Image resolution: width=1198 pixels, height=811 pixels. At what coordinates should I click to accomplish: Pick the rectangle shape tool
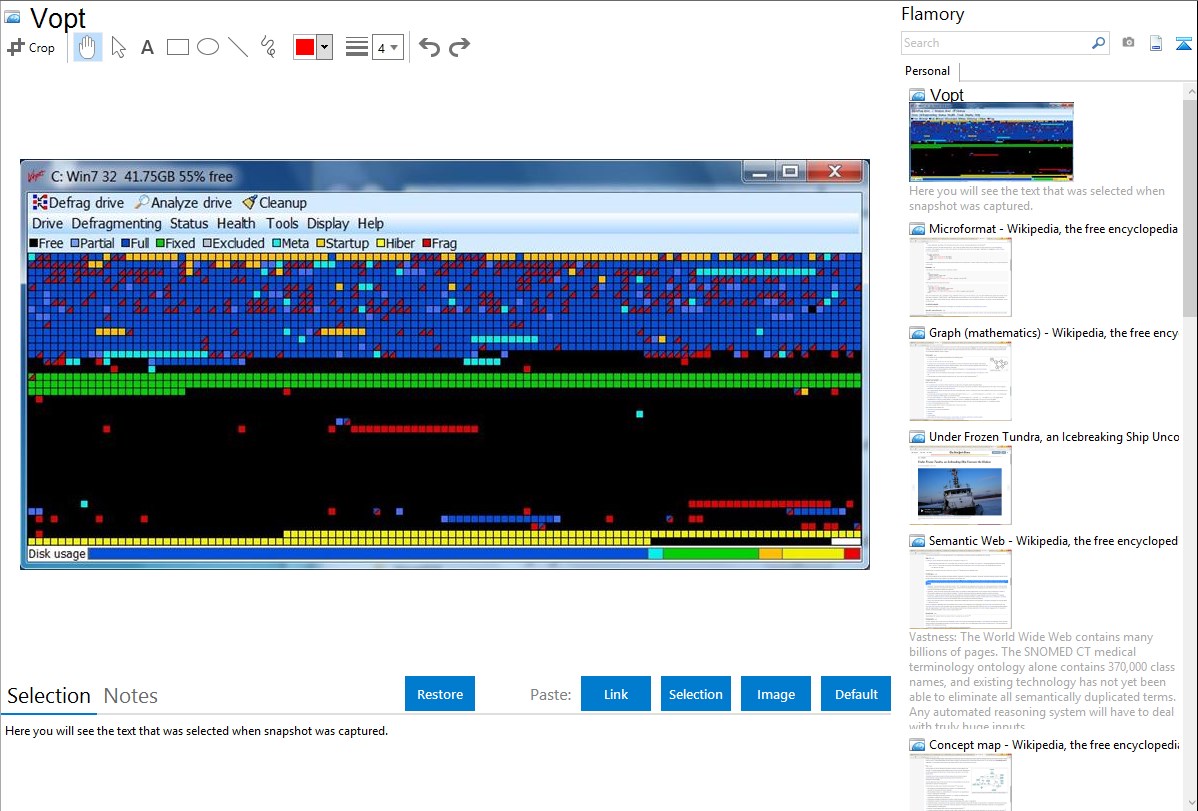177,47
